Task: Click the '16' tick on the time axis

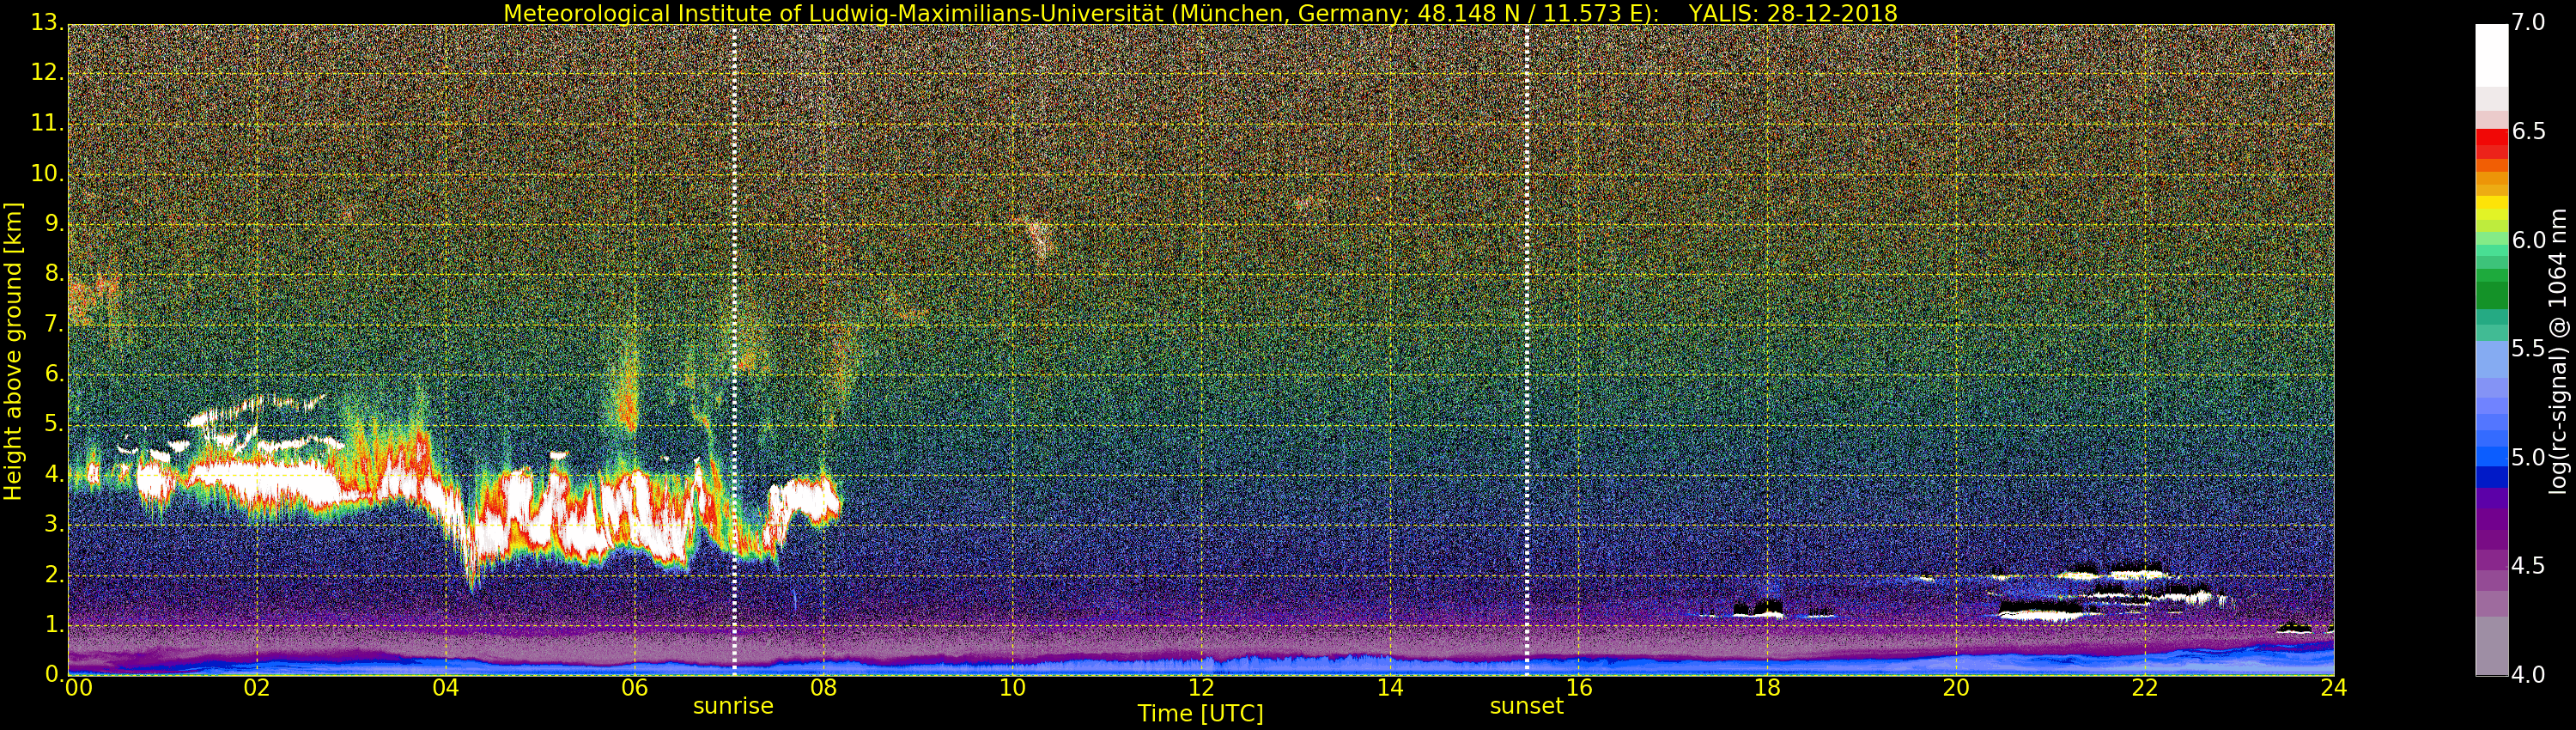Action: click(1579, 688)
